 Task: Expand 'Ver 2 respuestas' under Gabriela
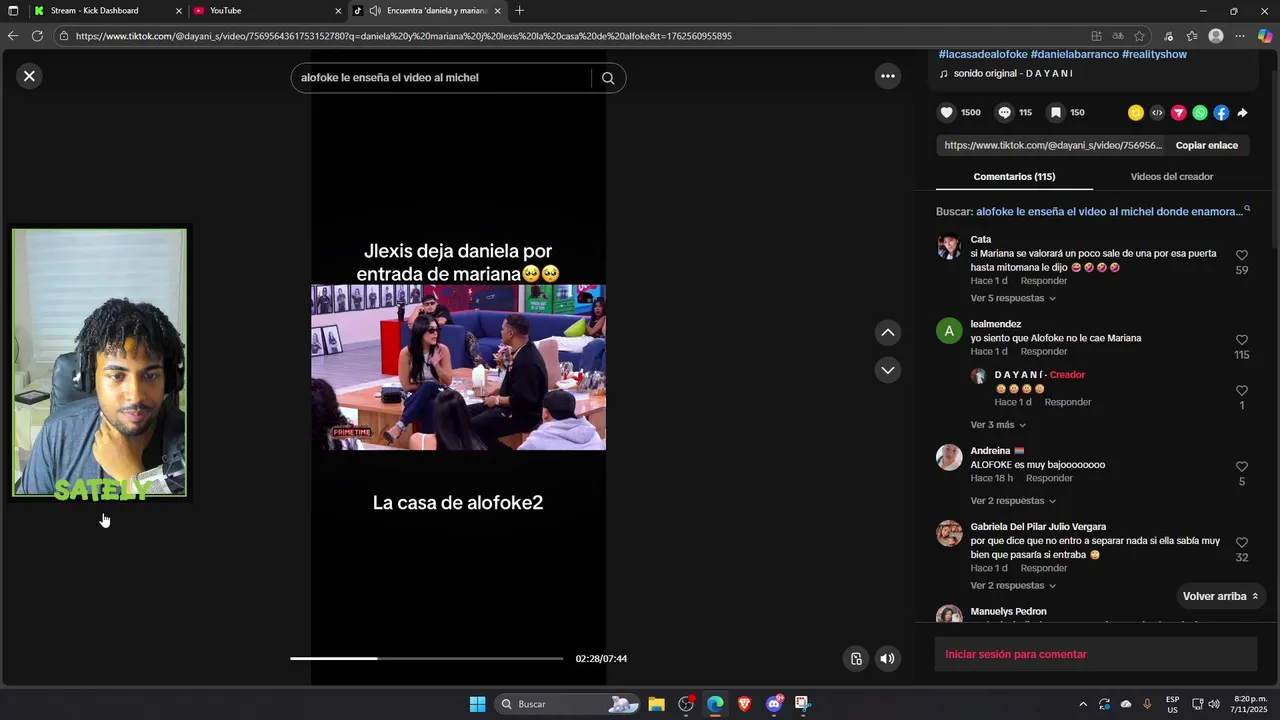1013,586
